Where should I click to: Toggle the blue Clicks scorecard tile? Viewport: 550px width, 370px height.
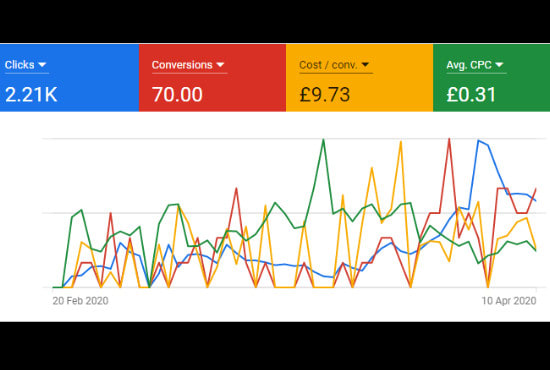tap(69, 78)
